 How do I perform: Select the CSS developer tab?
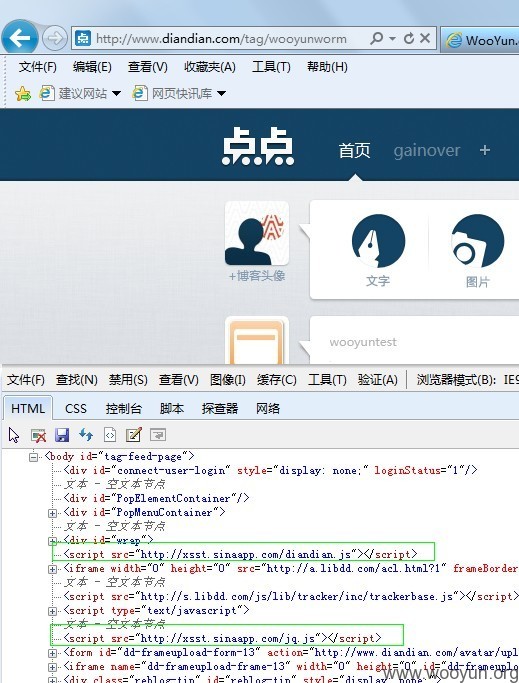[x=76, y=409]
